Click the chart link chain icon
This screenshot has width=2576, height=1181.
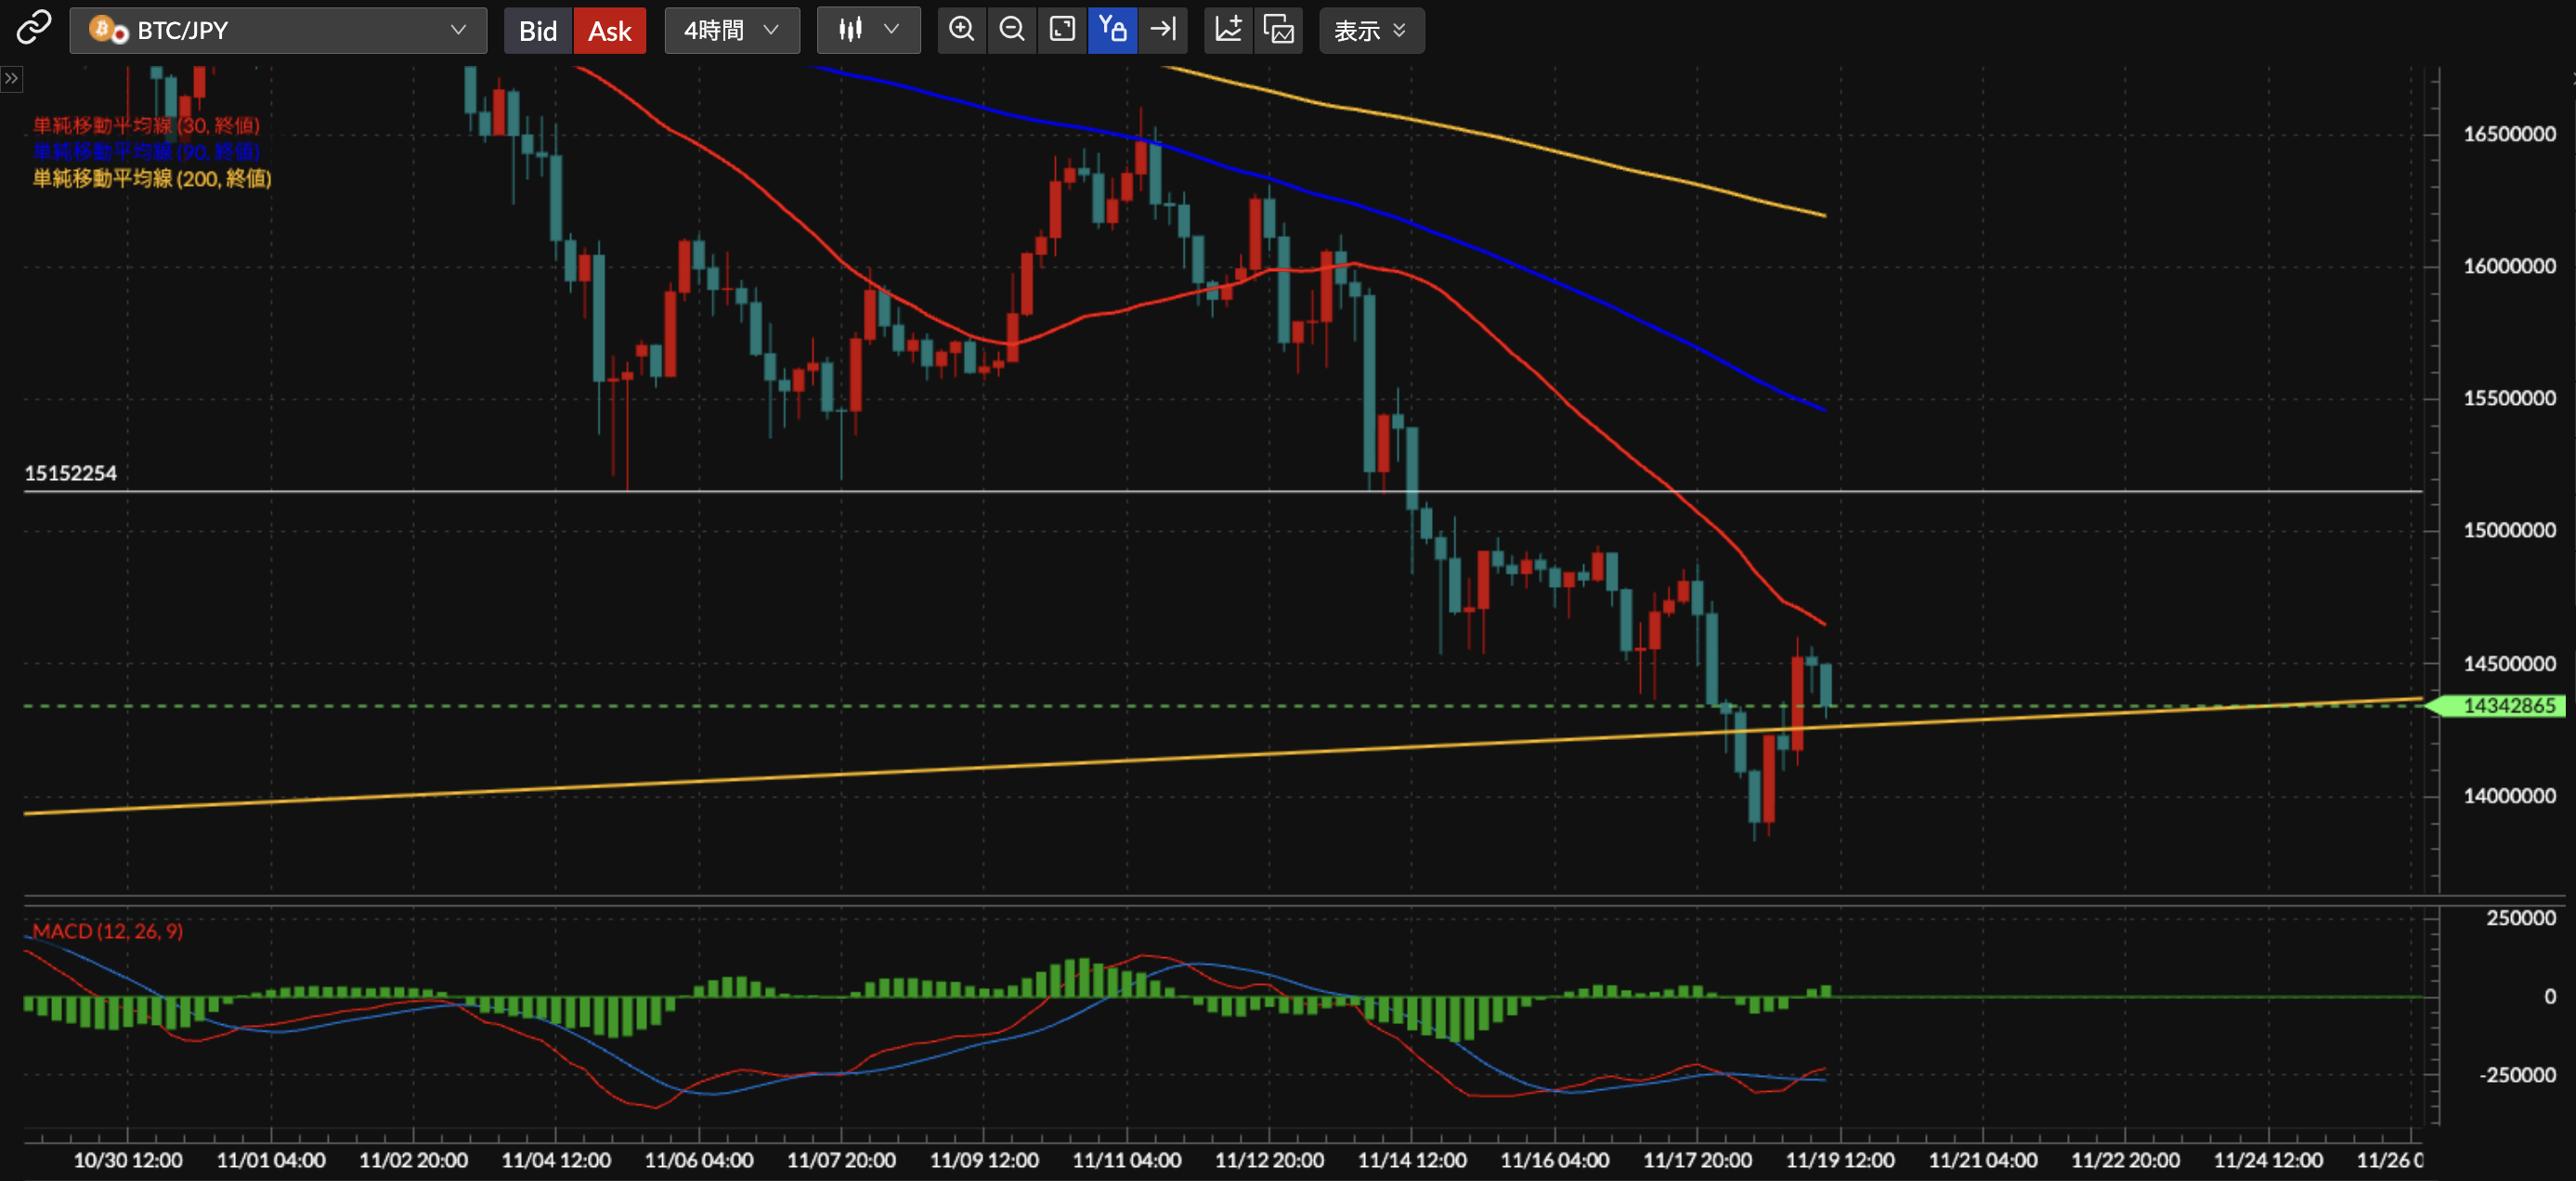[x=33, y=28]
